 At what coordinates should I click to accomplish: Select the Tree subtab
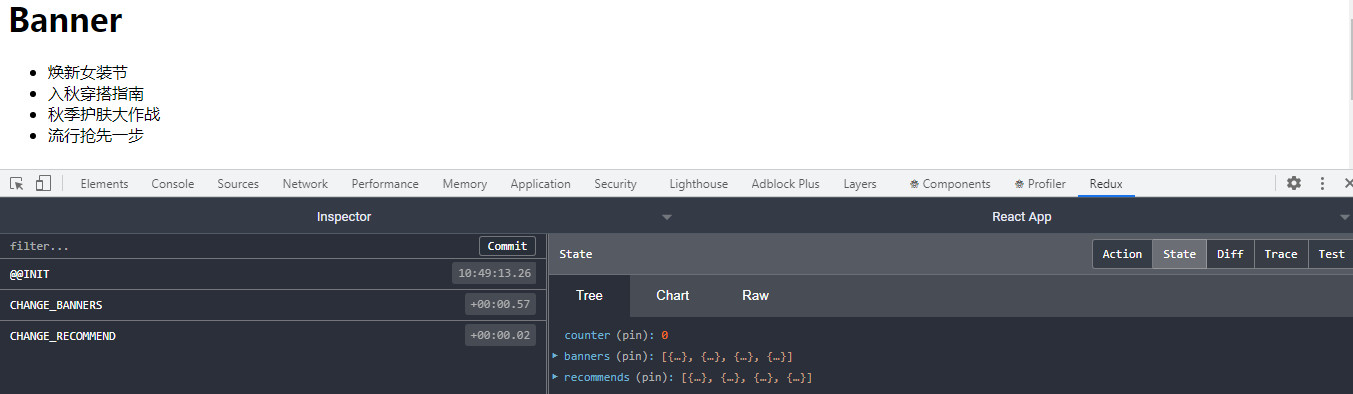coord(589,295)
